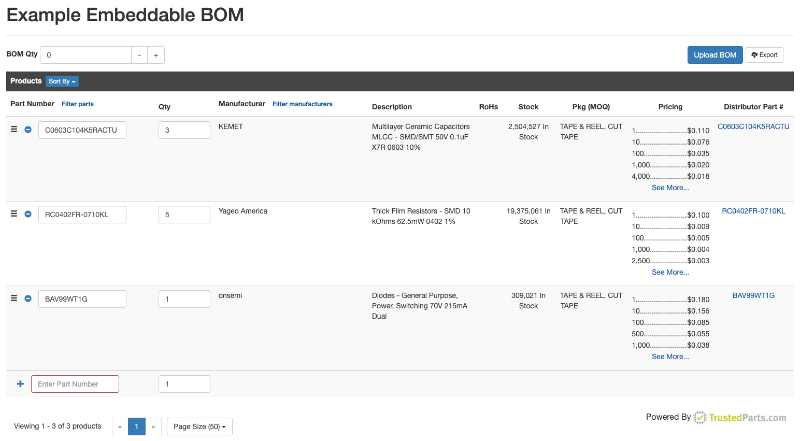800x441 pixels.
Task: Increase BOM Qty with plus button
Action: pyautogui.click(x=156, y=55)
